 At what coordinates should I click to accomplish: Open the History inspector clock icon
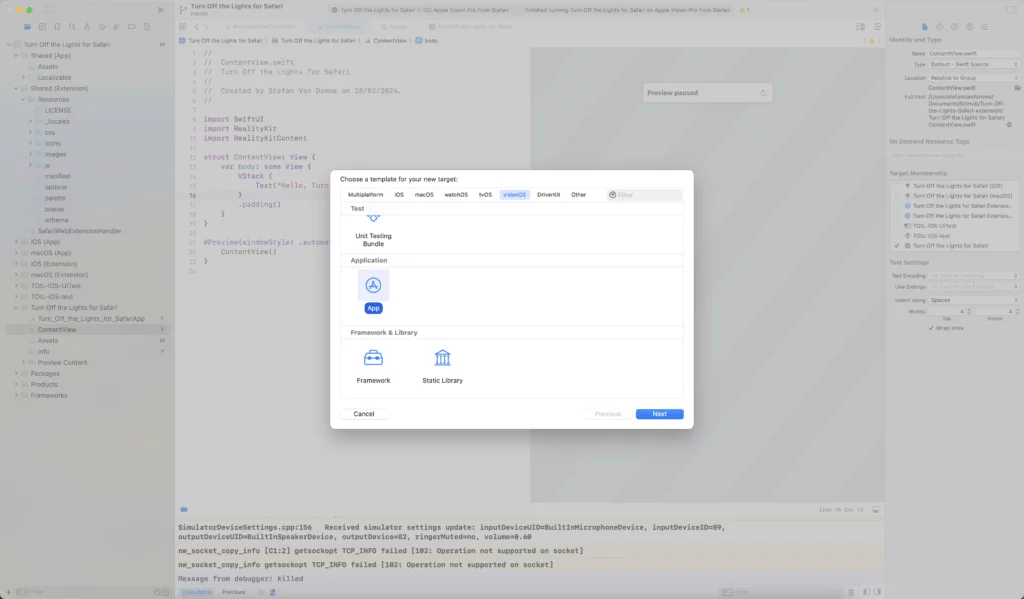939,27
